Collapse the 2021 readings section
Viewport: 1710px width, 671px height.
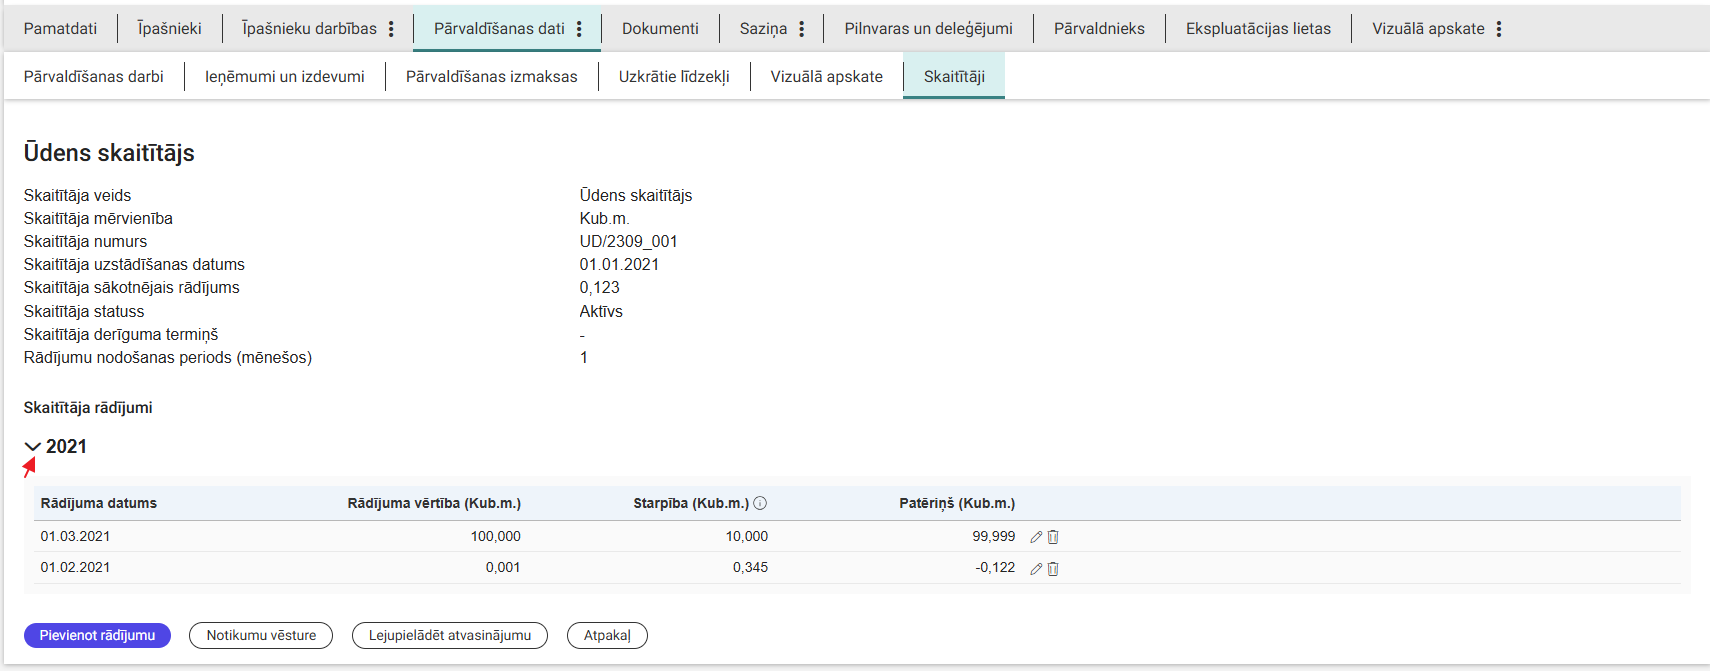pyautogui.click(x=33, y=447)
